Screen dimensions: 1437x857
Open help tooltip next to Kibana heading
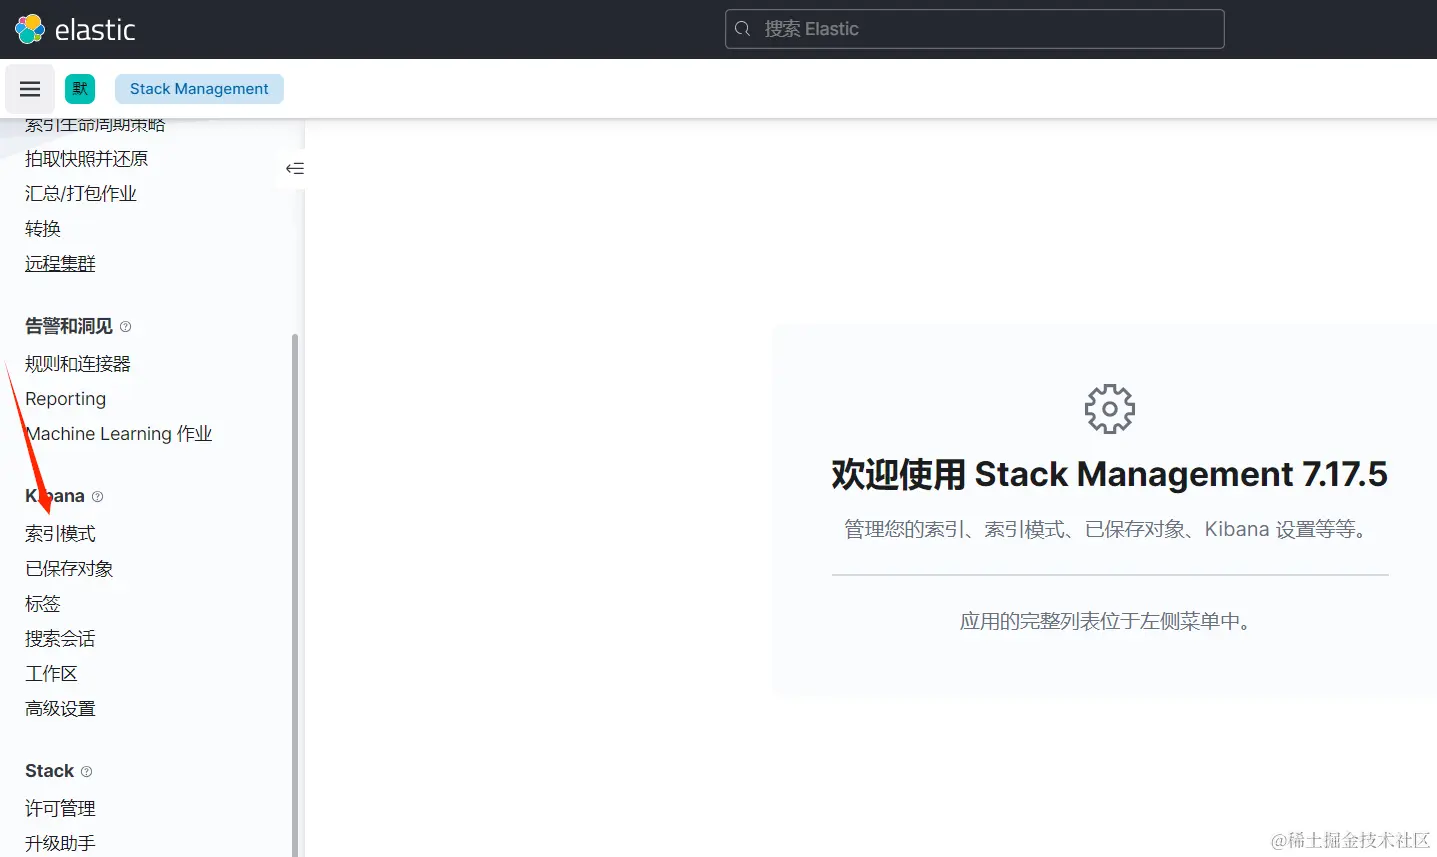[96, 495]
